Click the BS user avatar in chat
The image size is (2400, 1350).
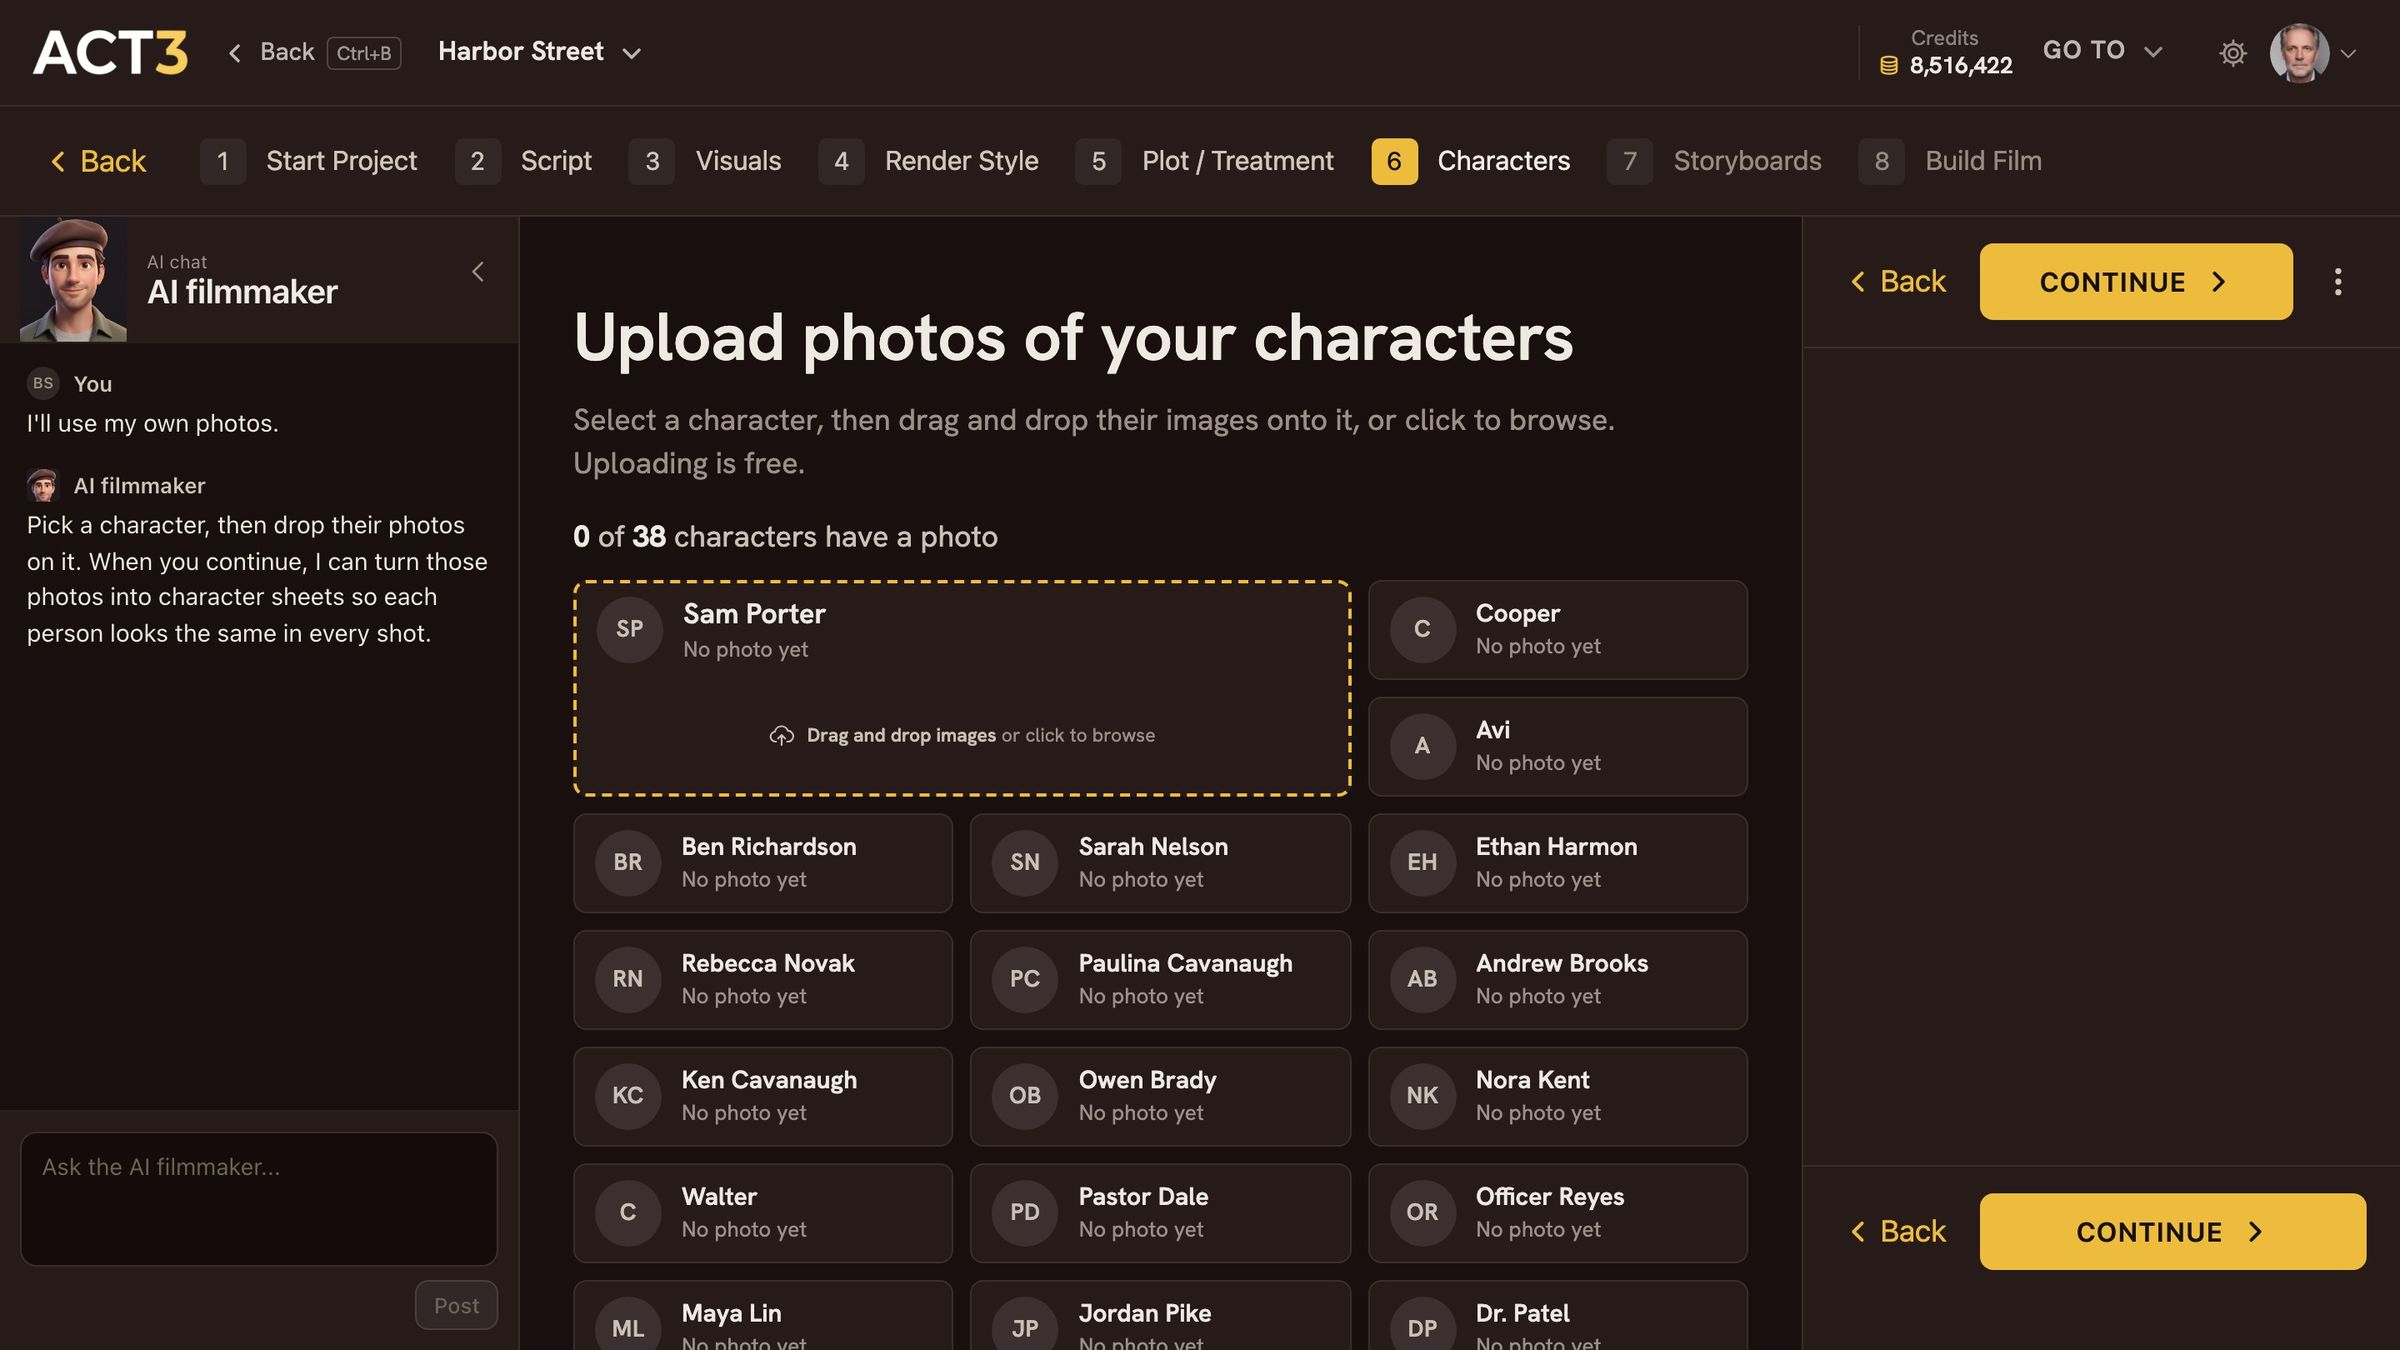coord(43,383)
